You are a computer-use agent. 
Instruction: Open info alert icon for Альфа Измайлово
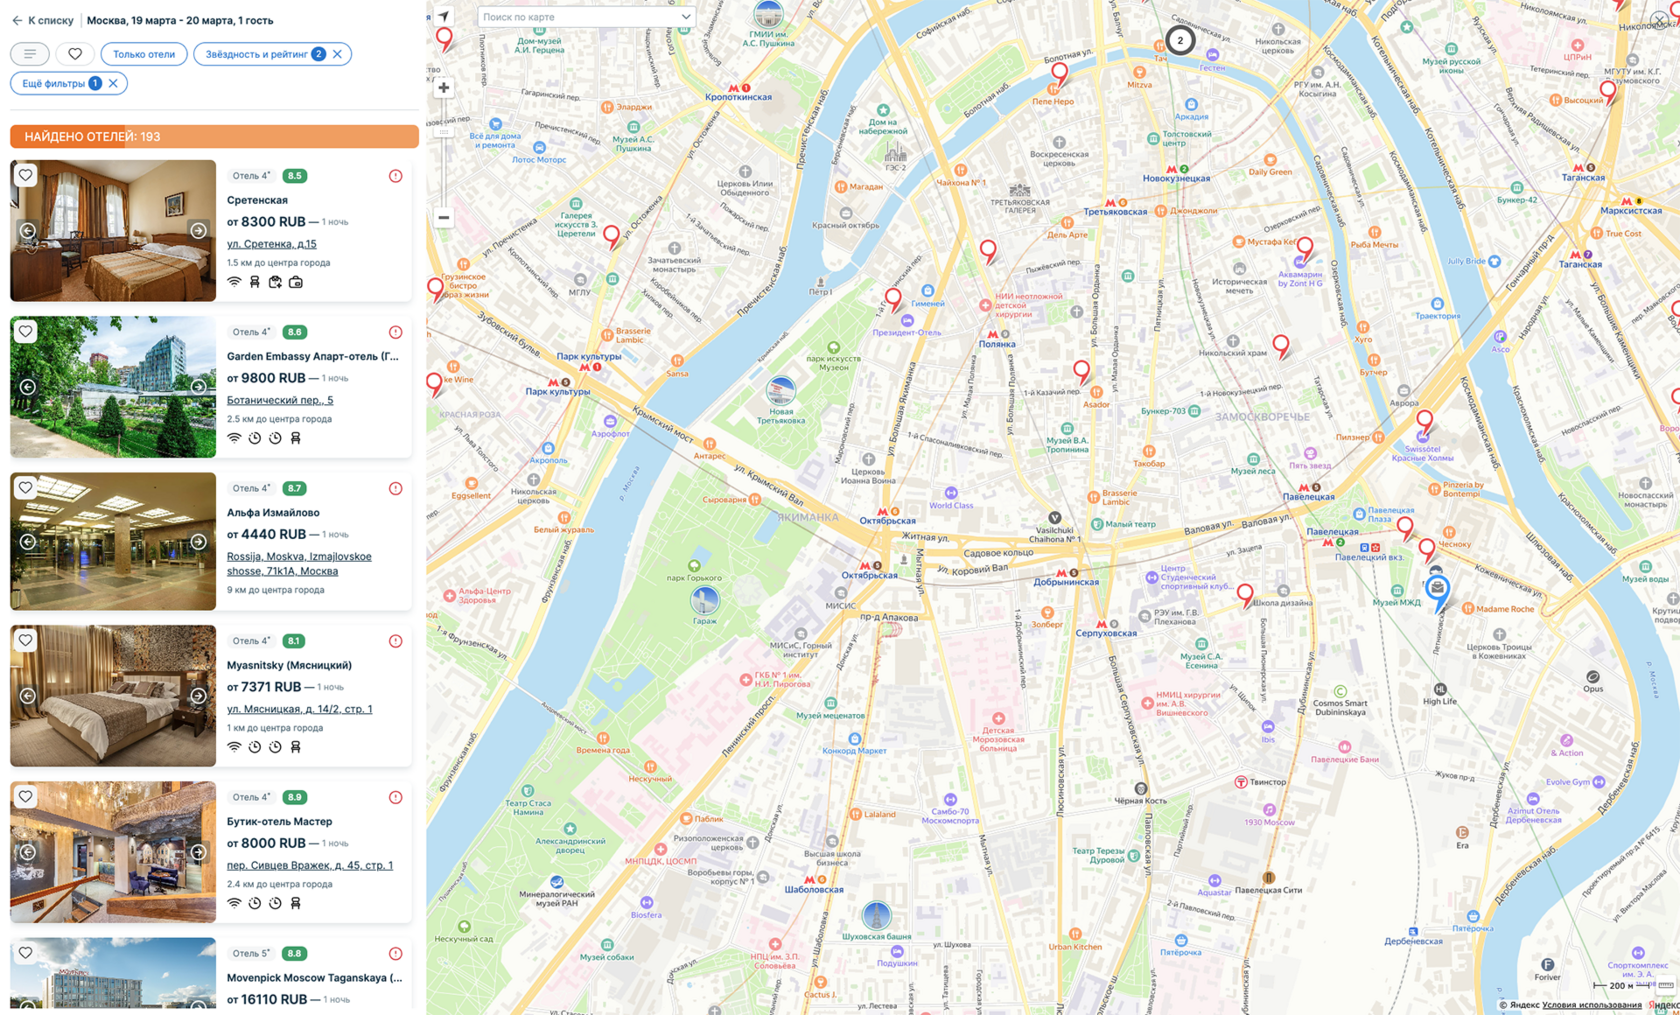click(396, 489)
